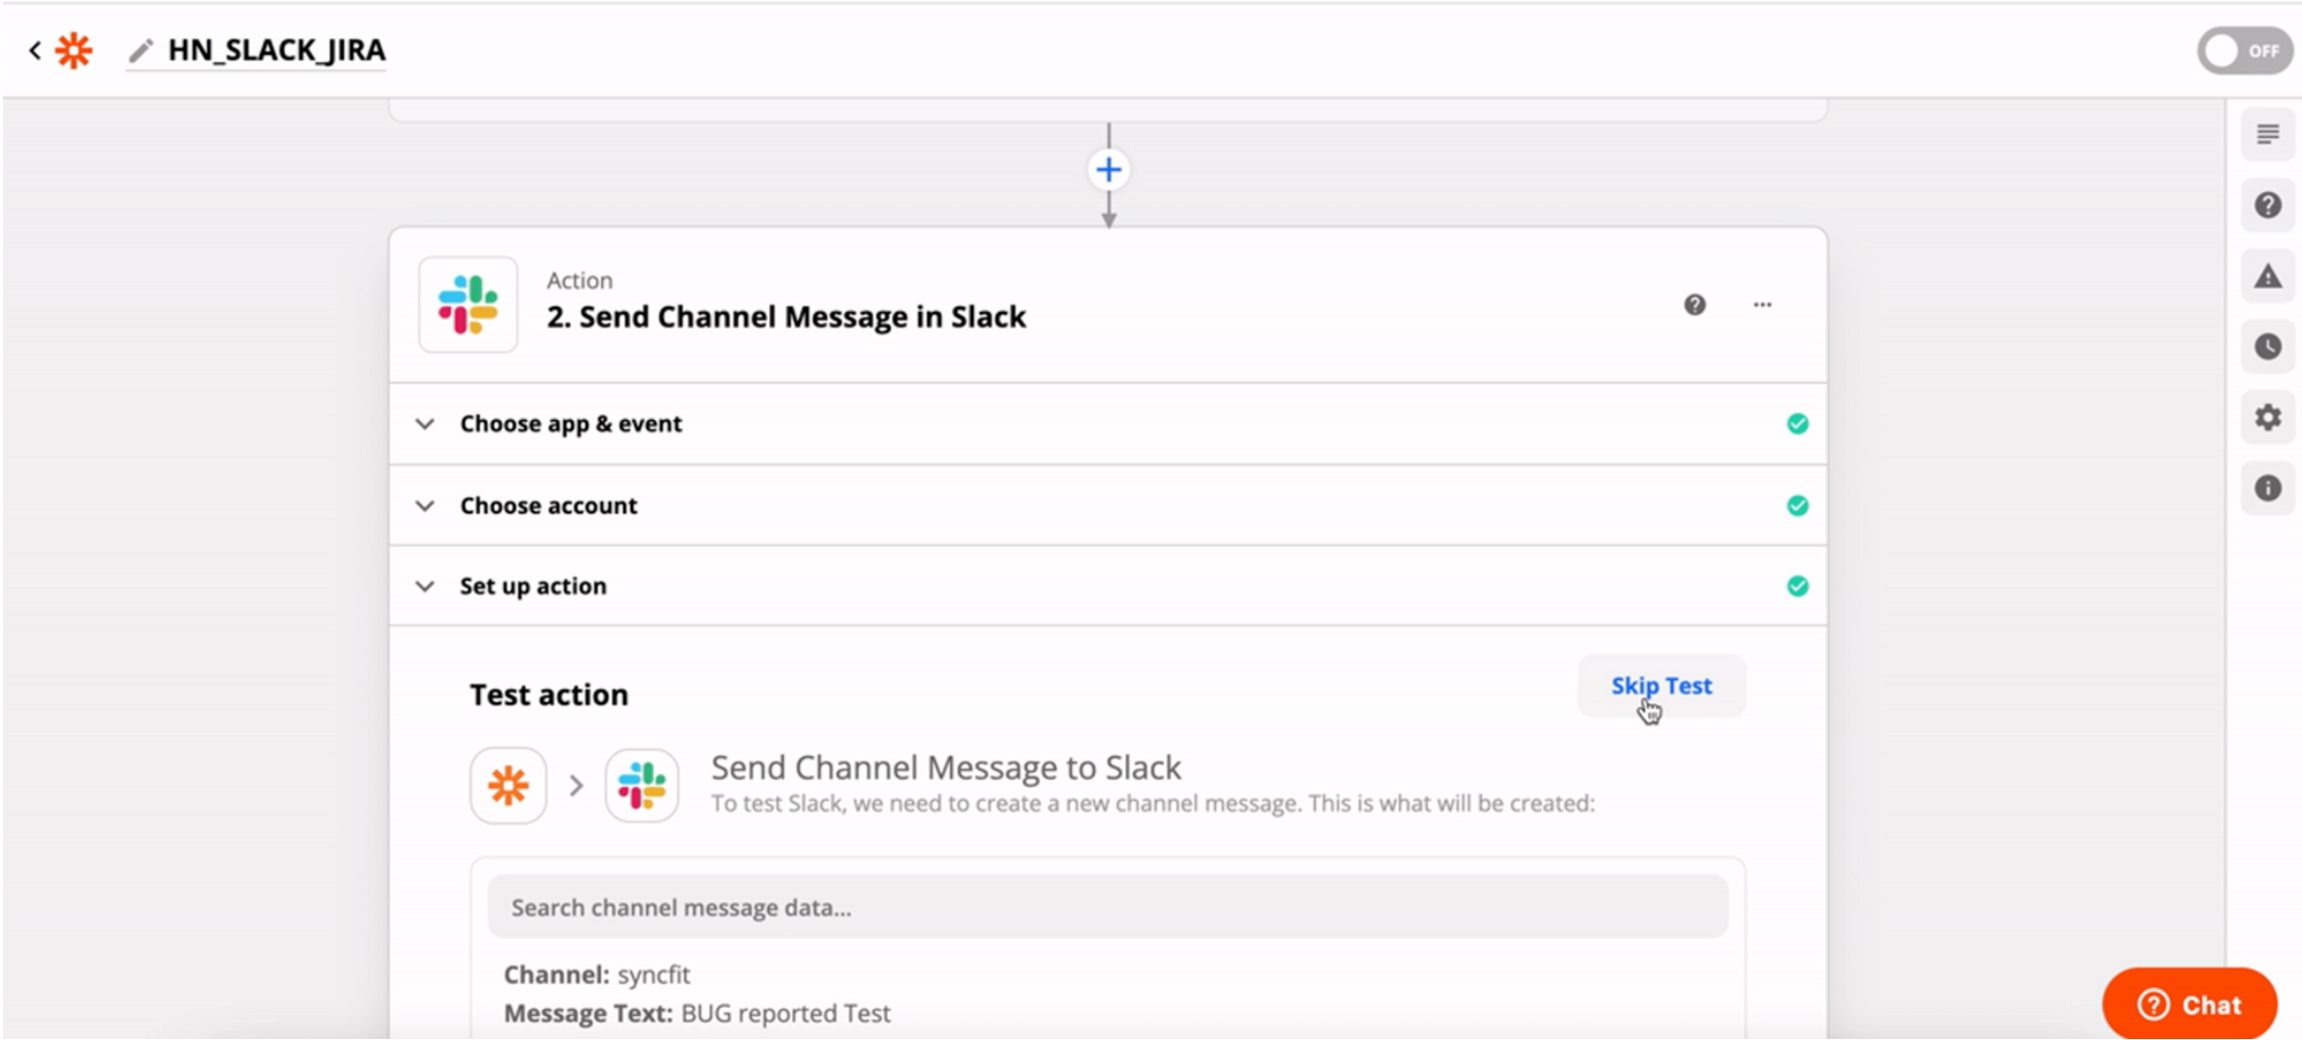Open the Slack app icon in step 2

pos(468,304)
